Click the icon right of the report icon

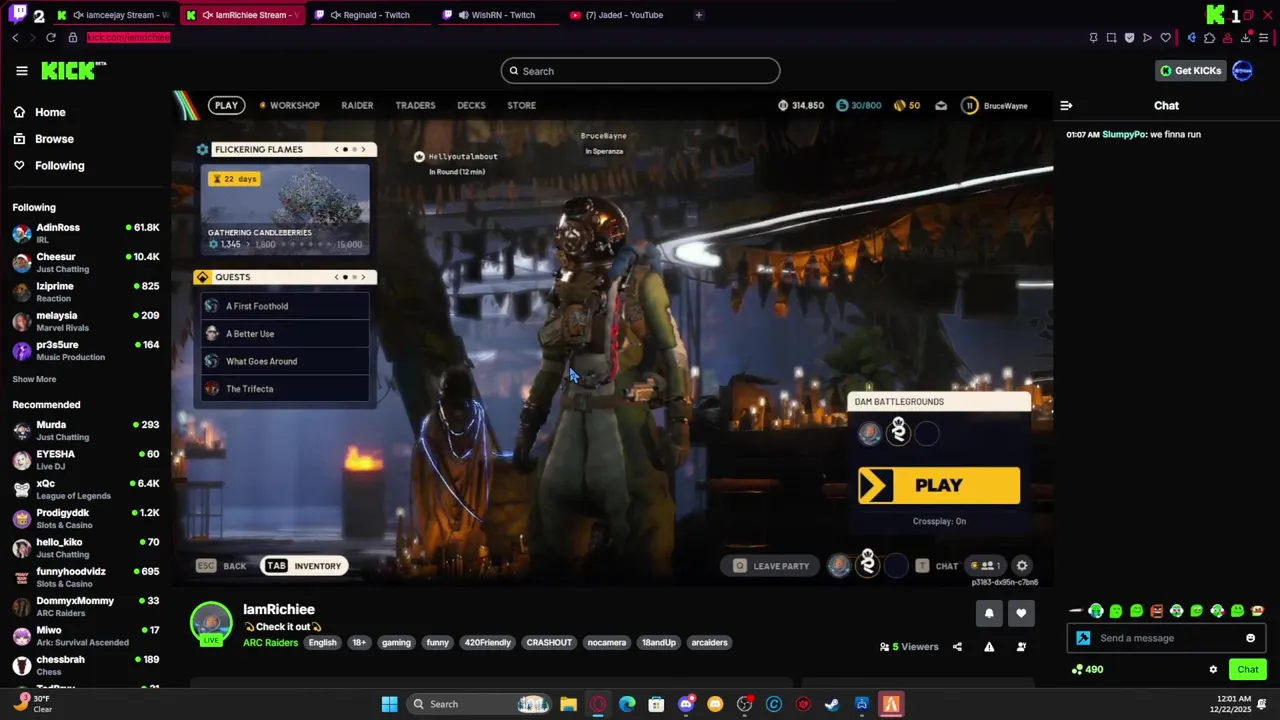pos(1021,647)
